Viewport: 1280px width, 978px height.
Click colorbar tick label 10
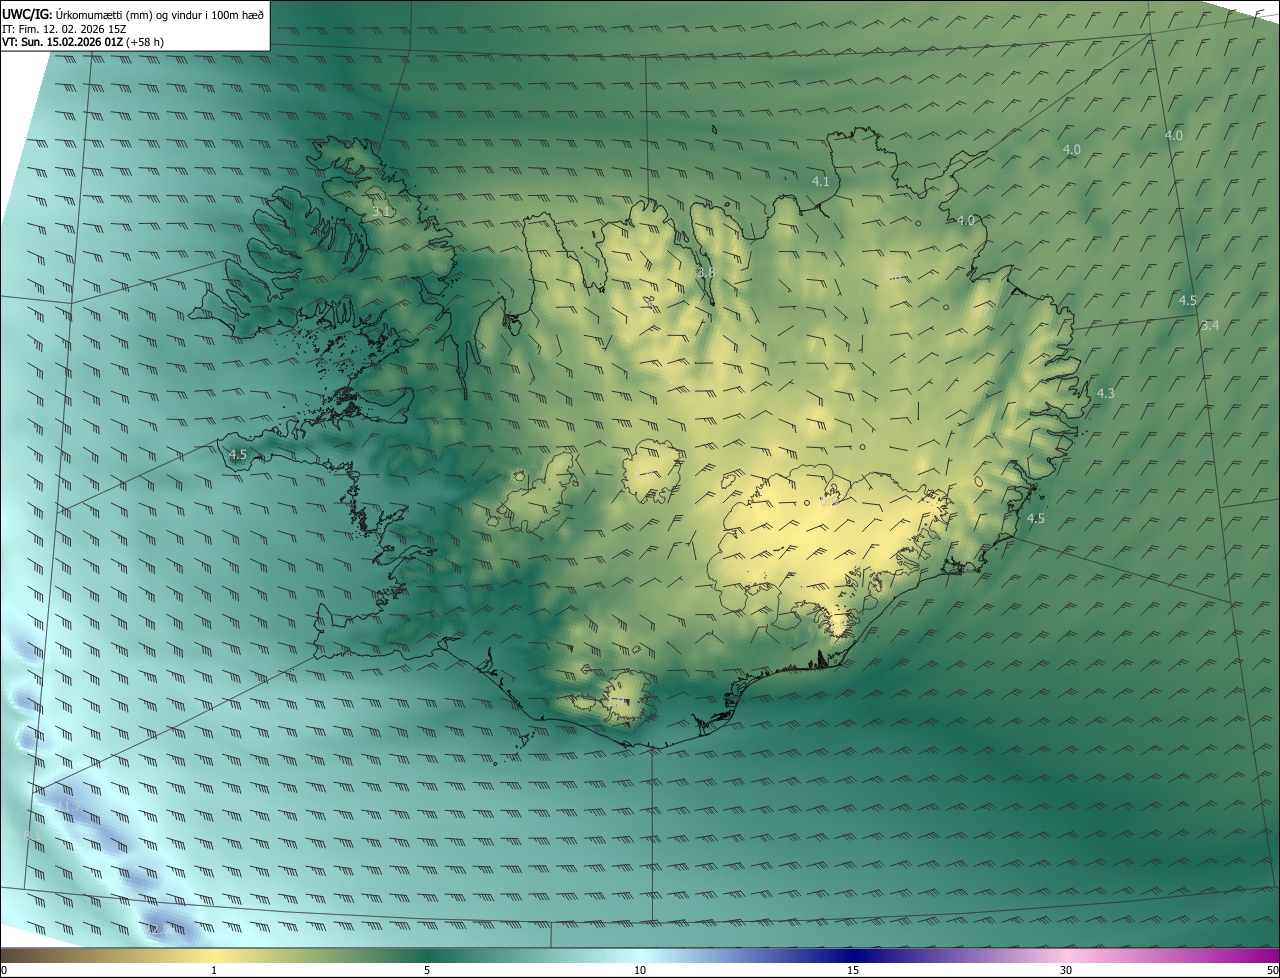640,970
